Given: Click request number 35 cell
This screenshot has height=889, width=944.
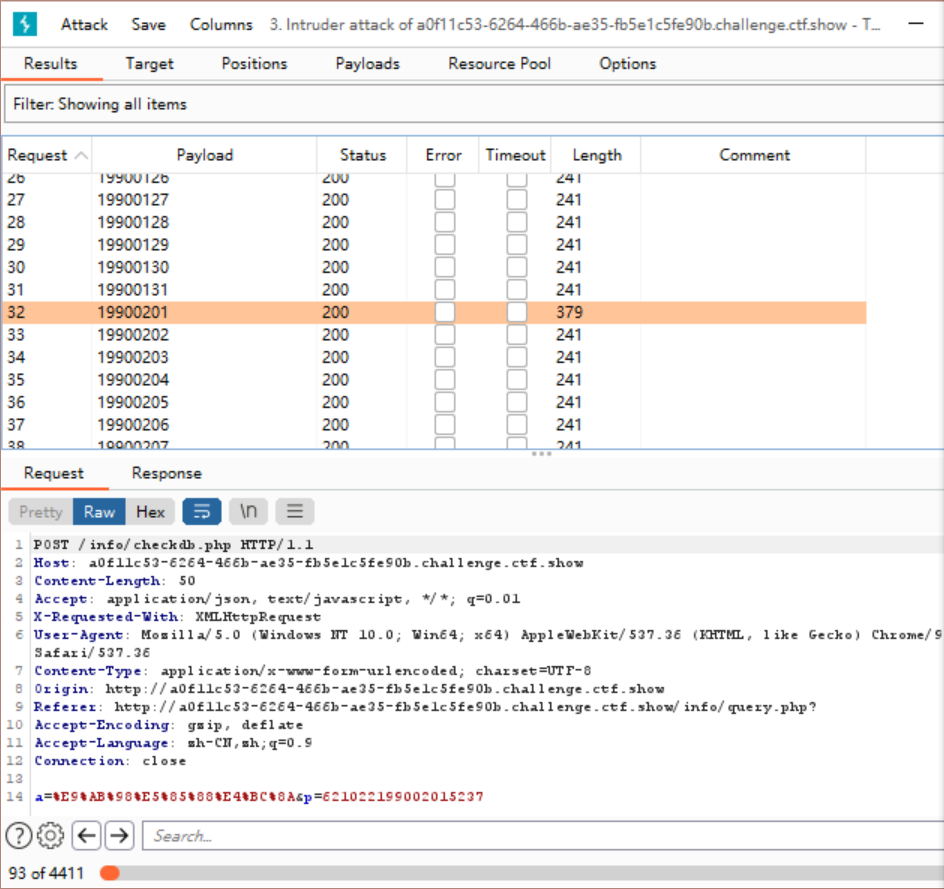Looking at the screenshot, I should (16, 380).
